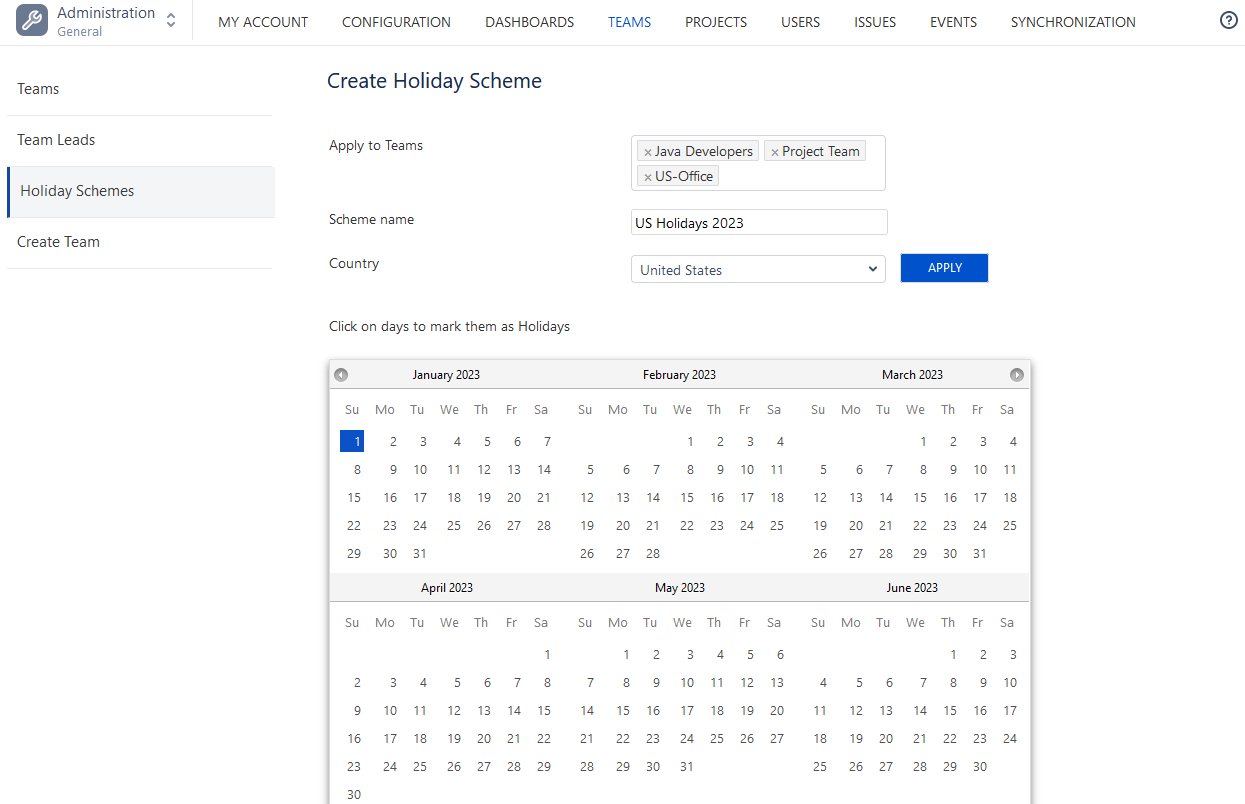Mark January 16 as holiday
1245x804 pixels.
coord(390,497)
